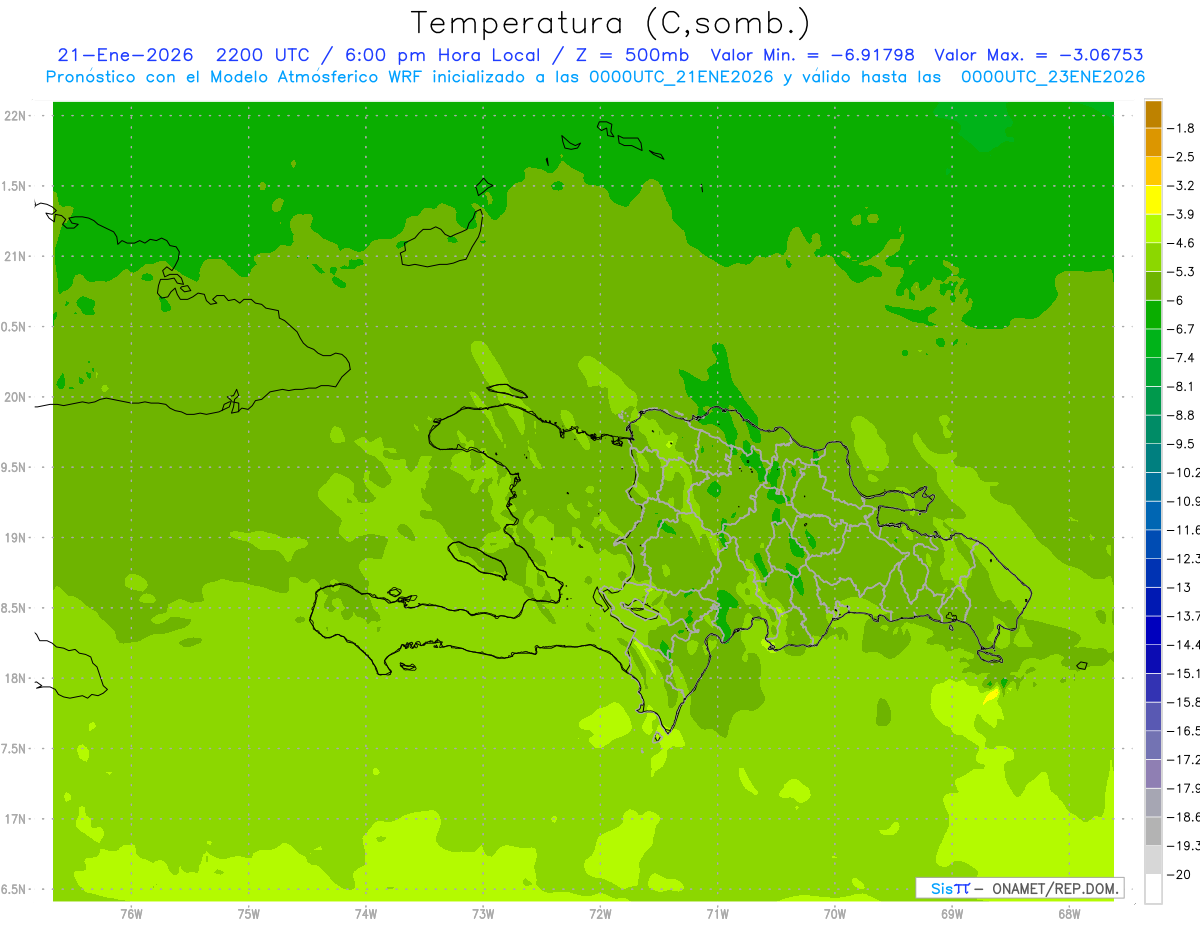Click the '22N' latitude axis label

click(16, 116)
